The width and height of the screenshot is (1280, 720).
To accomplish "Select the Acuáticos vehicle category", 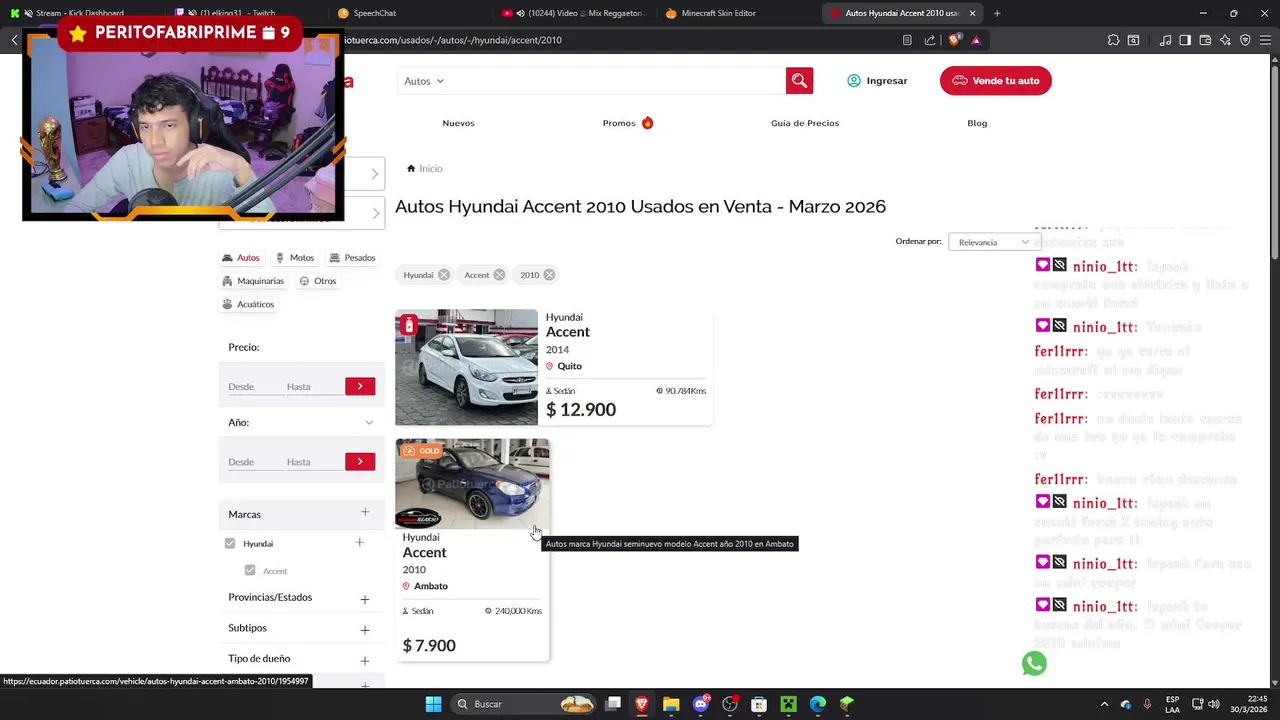I will tap(248, 304).
